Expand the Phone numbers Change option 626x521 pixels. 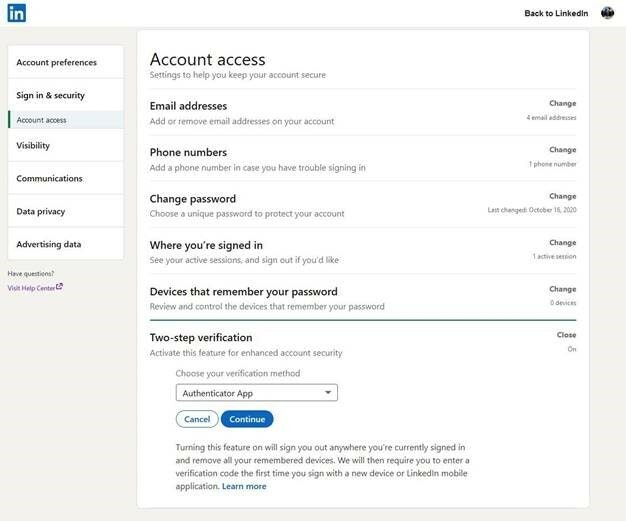click(562, 150)
